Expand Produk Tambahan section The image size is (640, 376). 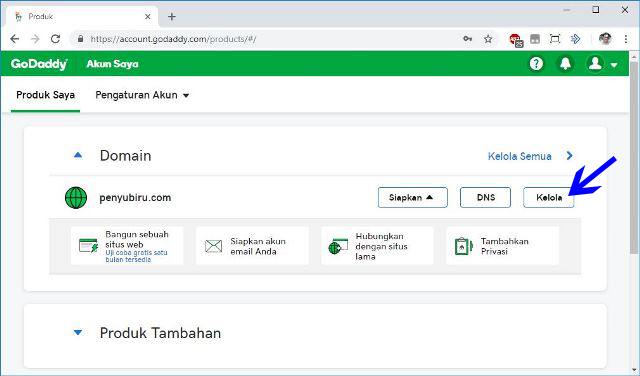click(x=78, y=333)
